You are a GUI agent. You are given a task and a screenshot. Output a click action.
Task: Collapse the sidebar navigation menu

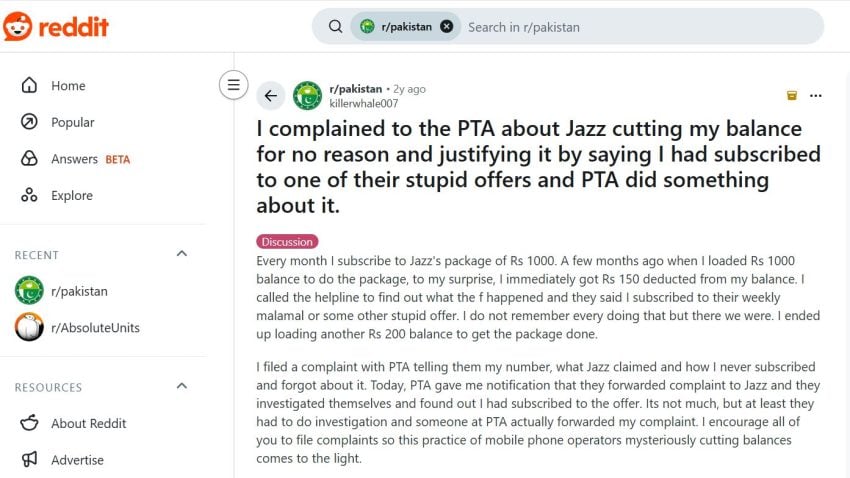[233, 85]
